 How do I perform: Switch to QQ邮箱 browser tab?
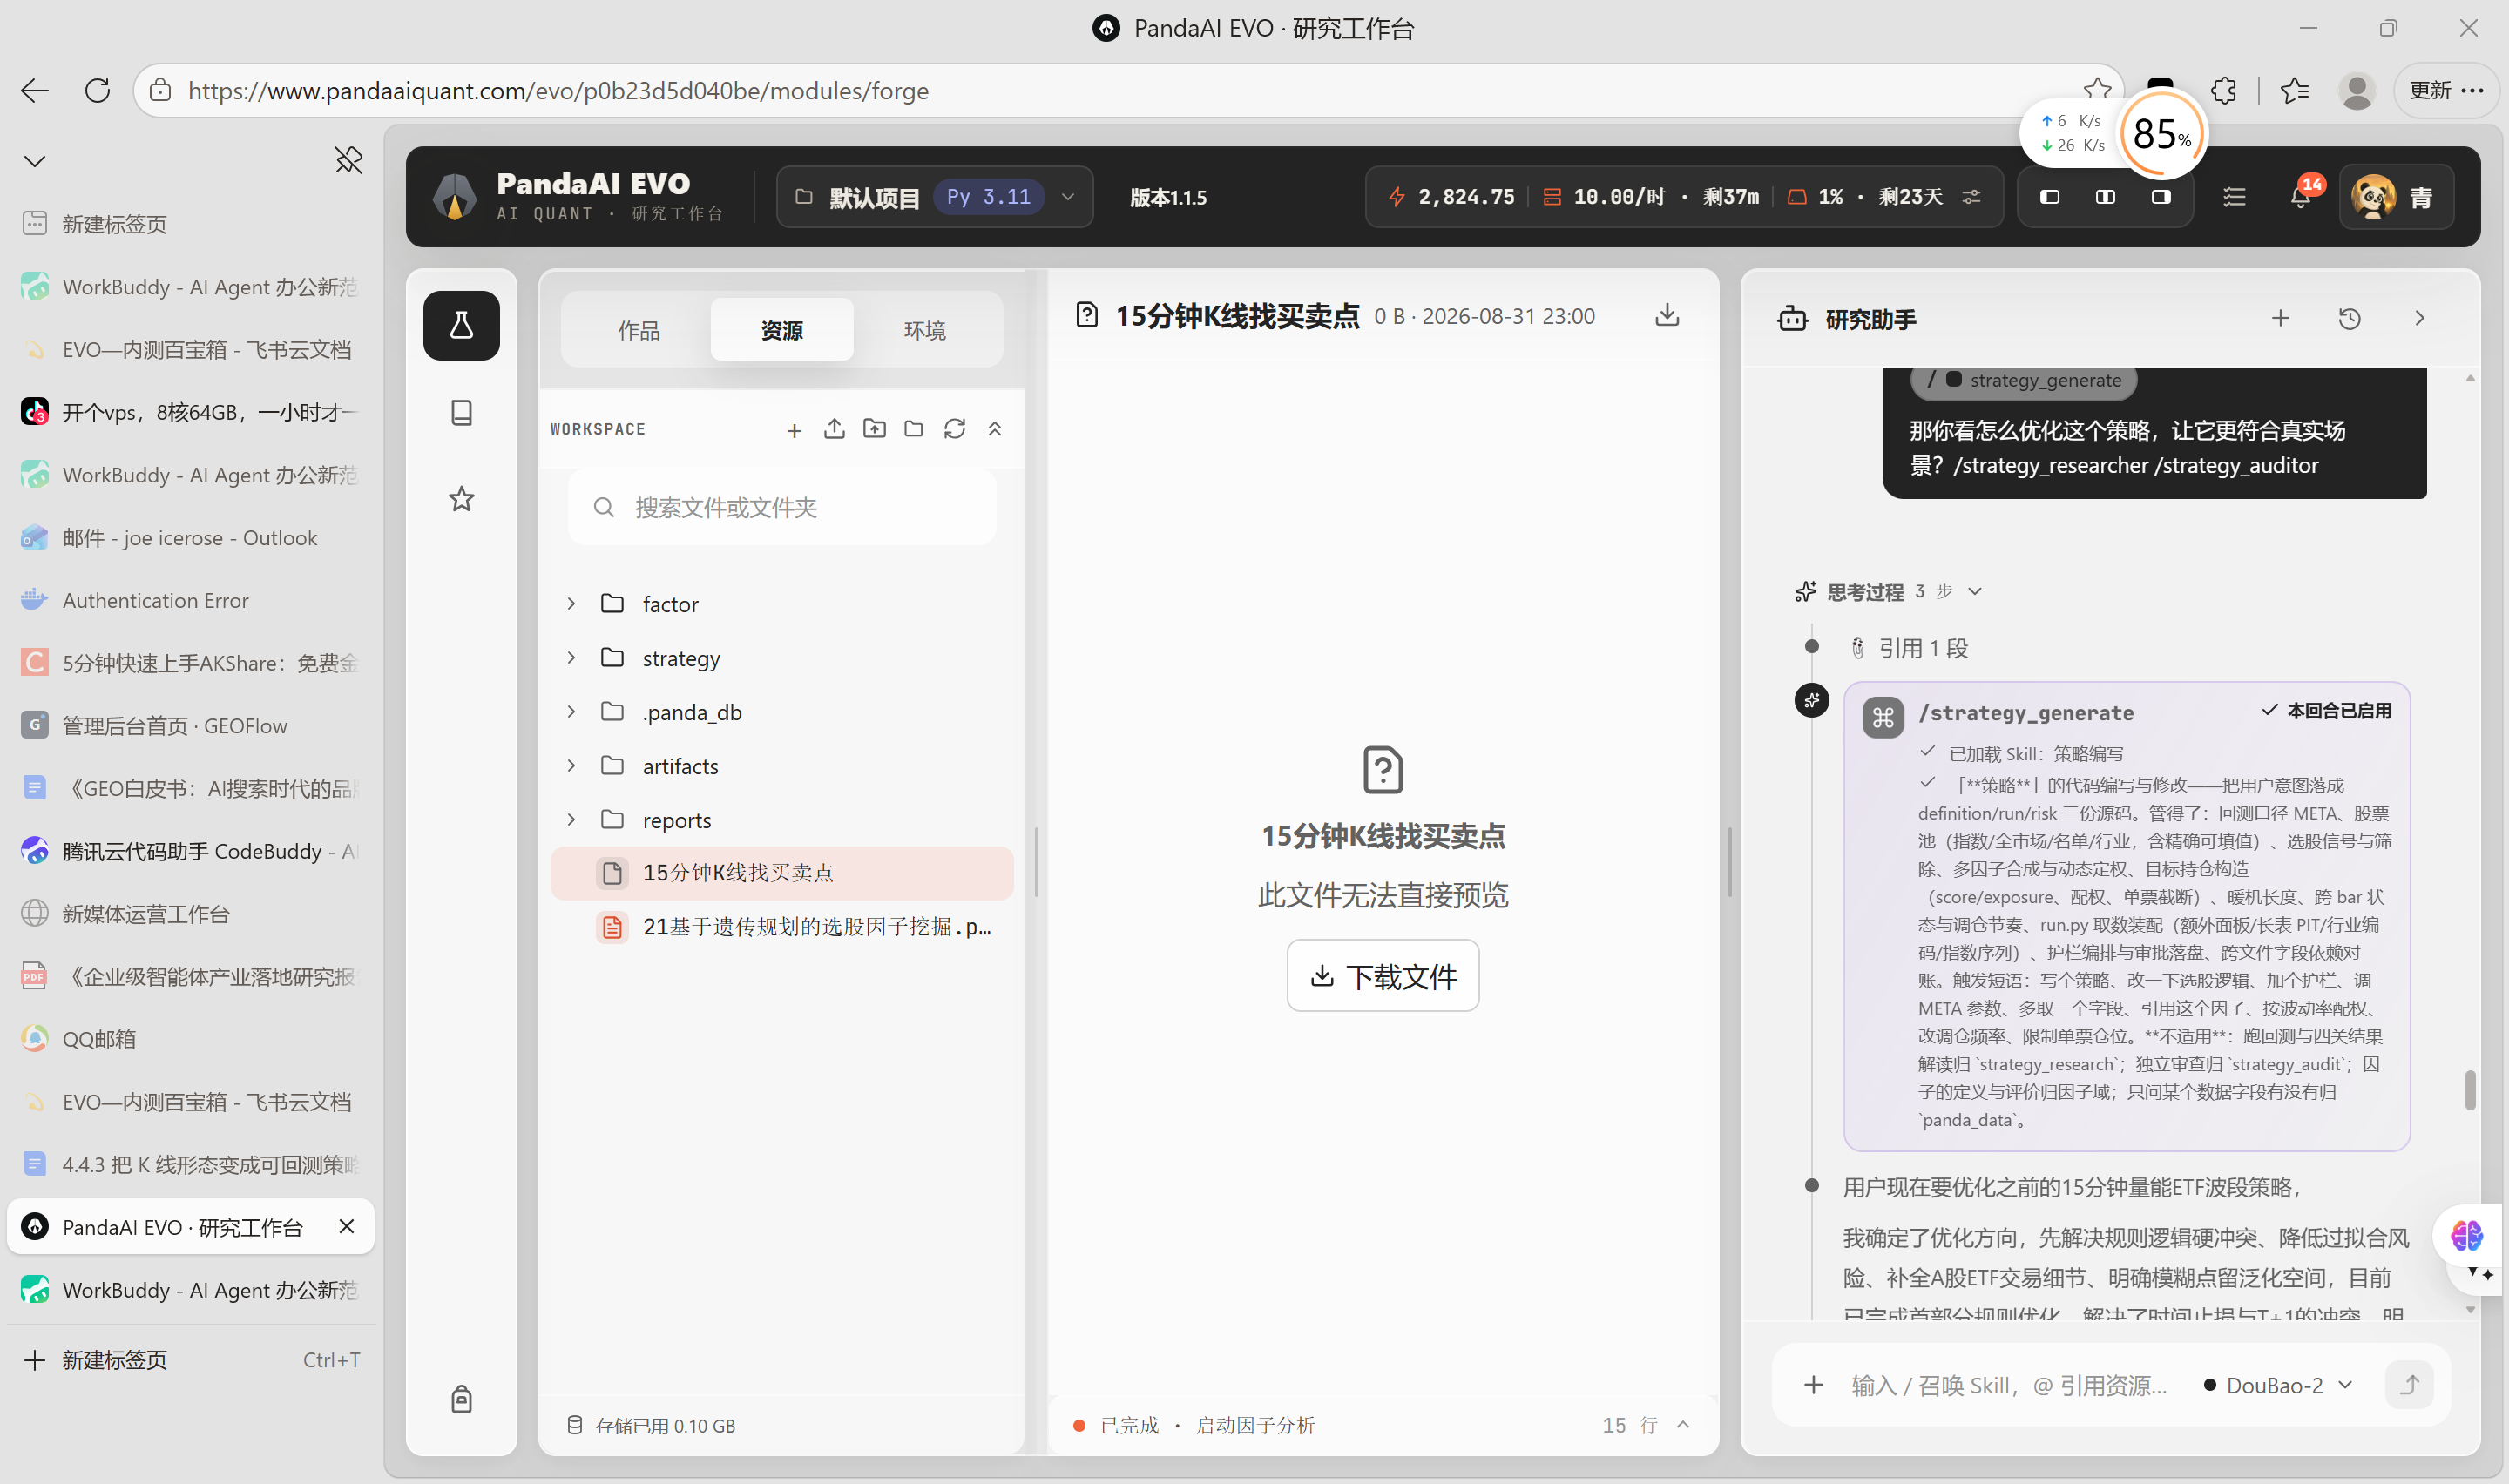tap(190, 1039)
